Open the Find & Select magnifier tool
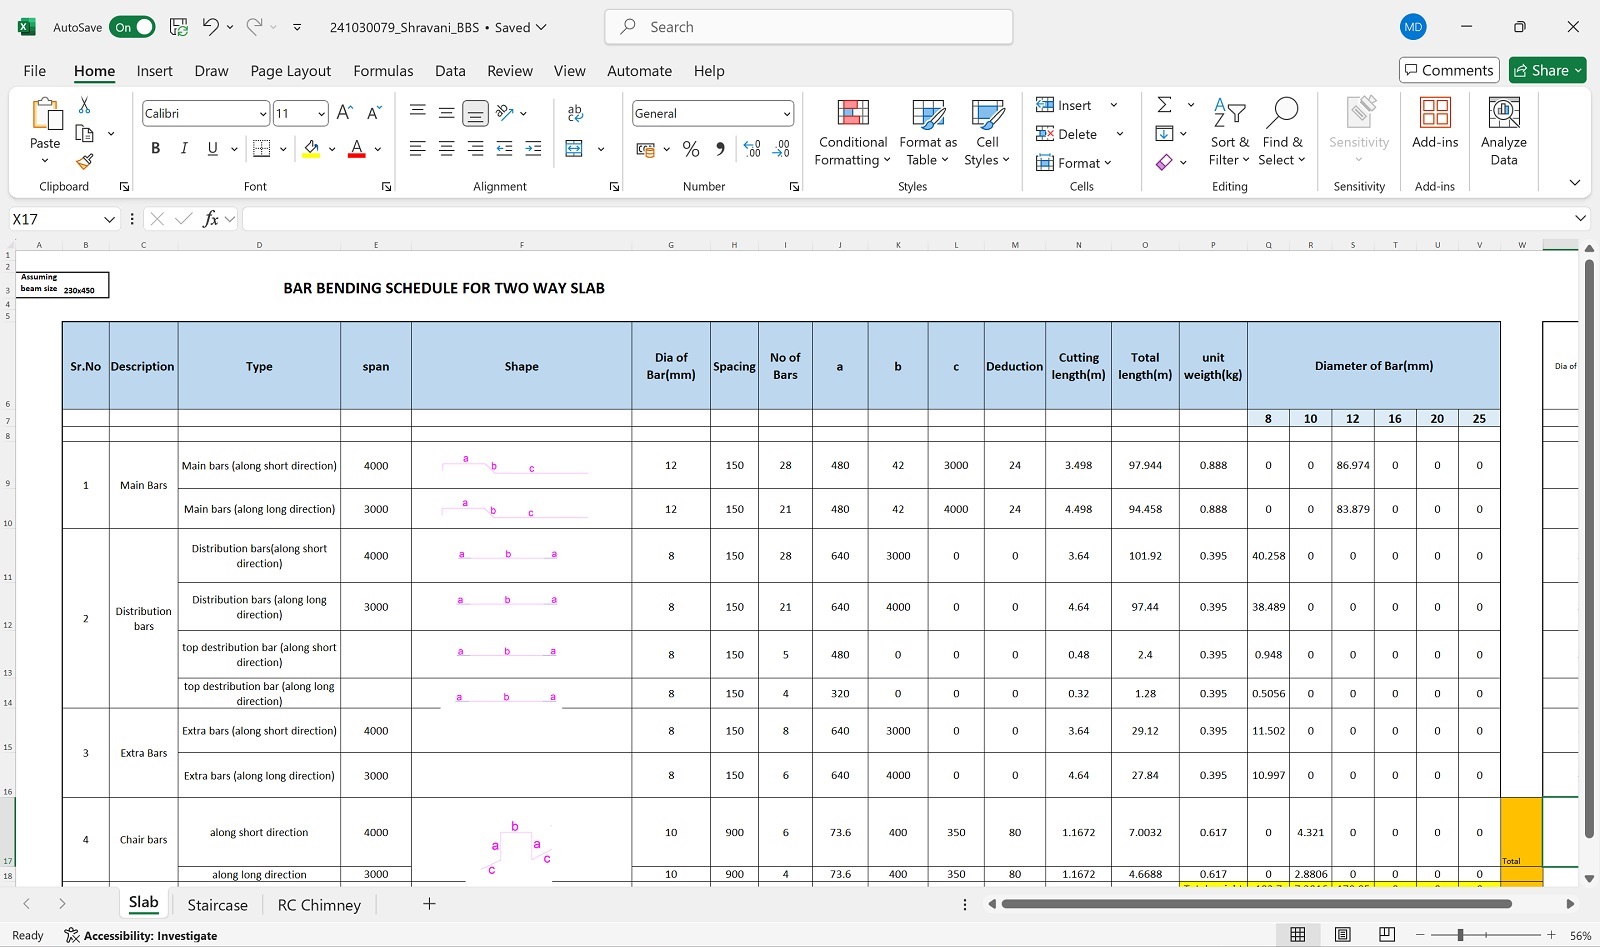1600x947 pixels. (1281, 113)
